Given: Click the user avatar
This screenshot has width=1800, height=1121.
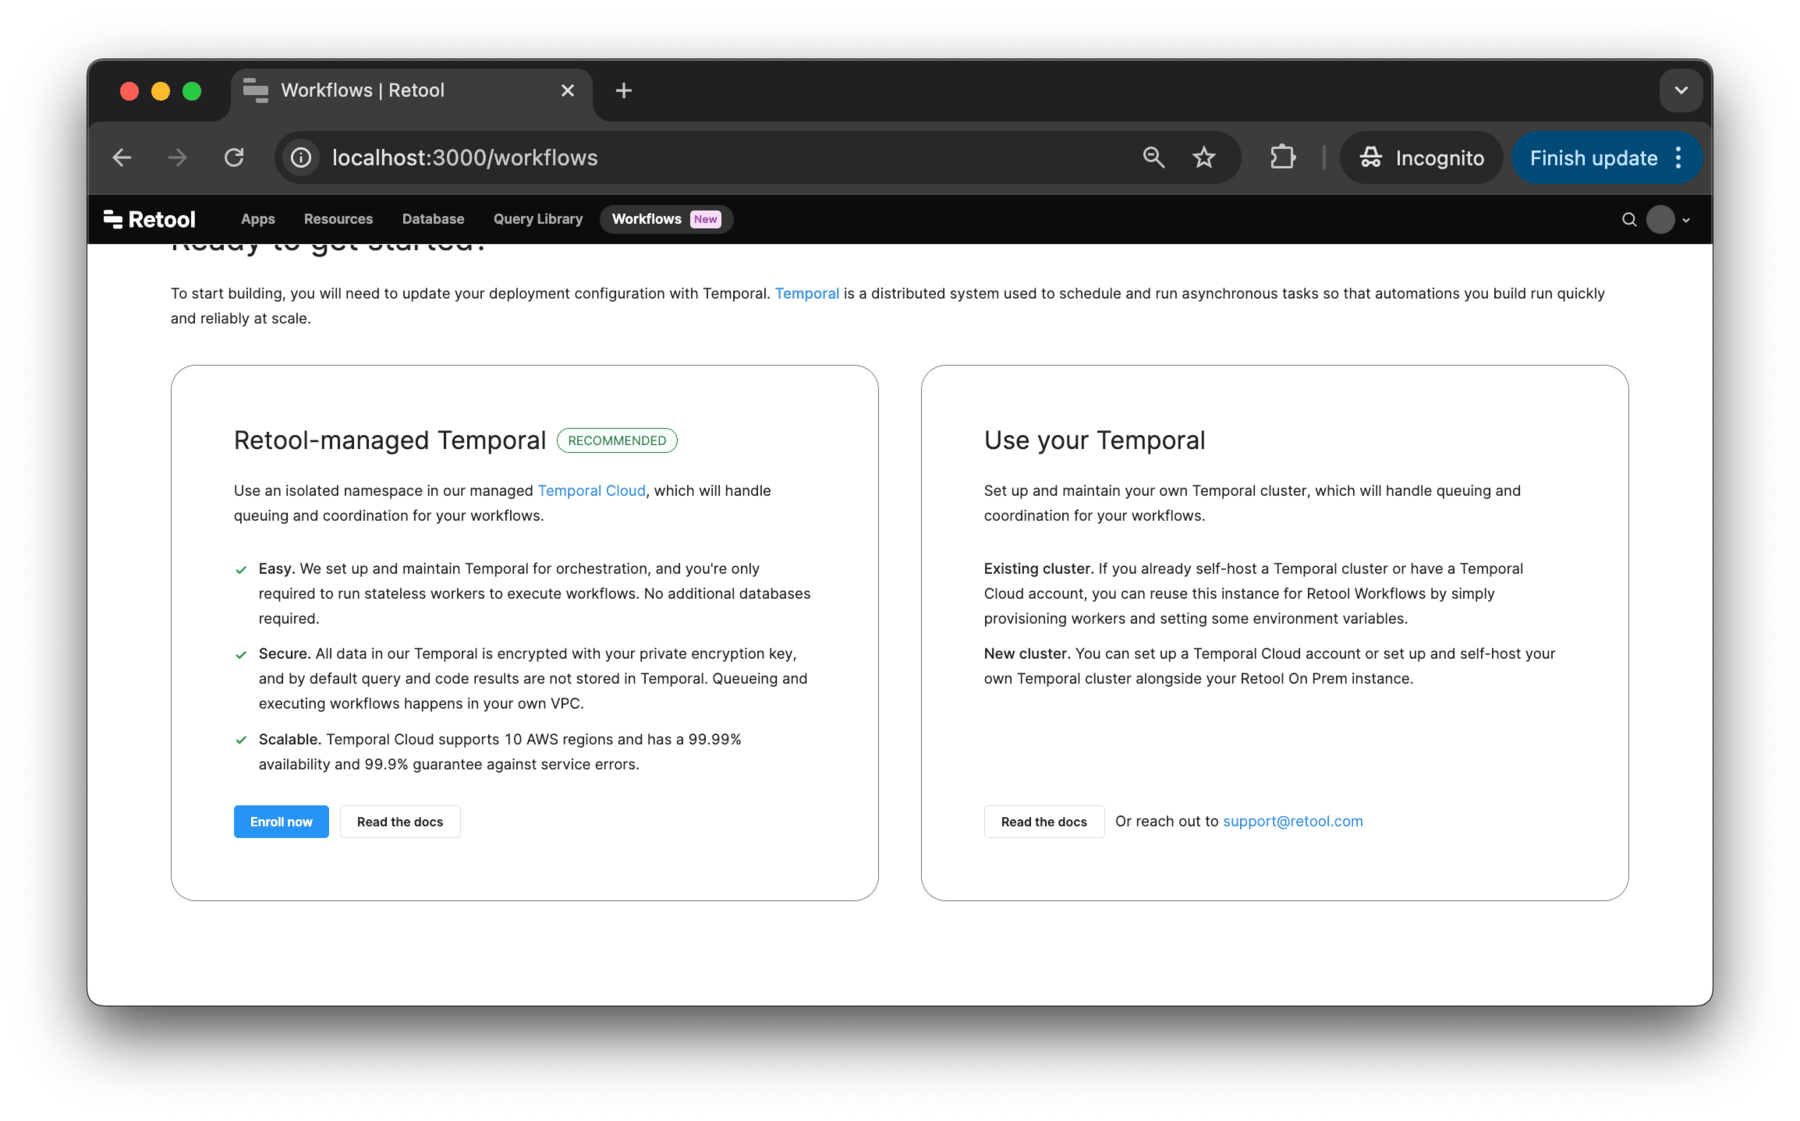Looking at the screenshot, I should [1661, 219].
